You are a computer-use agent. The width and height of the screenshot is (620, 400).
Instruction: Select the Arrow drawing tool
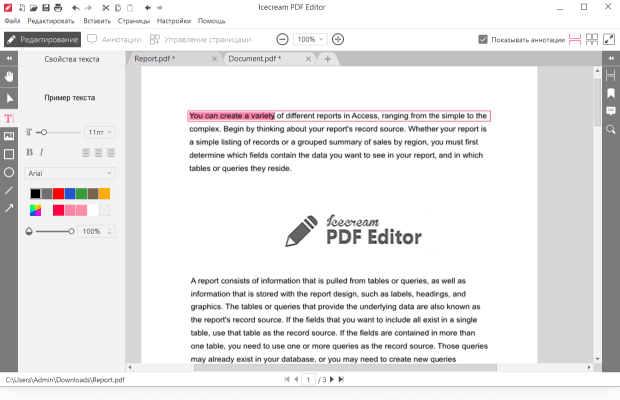(x=9, y=208)
